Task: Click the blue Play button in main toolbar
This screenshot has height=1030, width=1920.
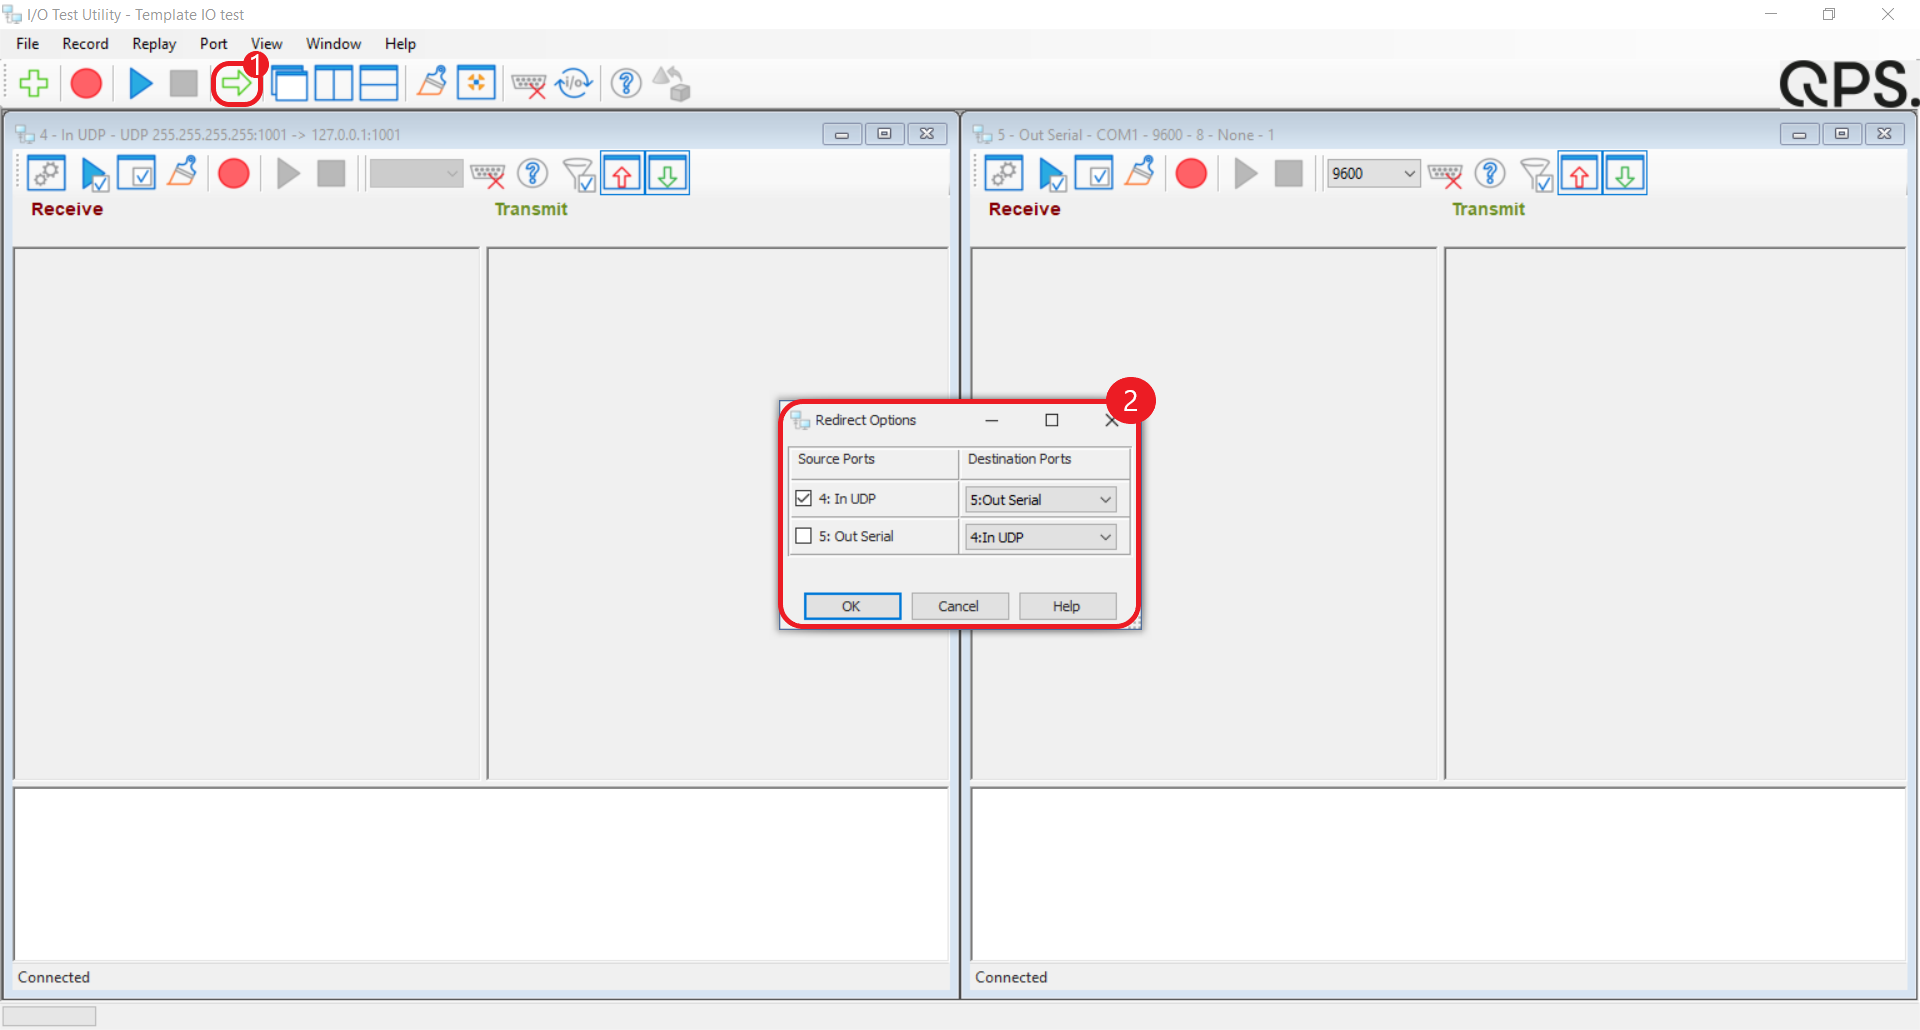Action: (140, 84)
